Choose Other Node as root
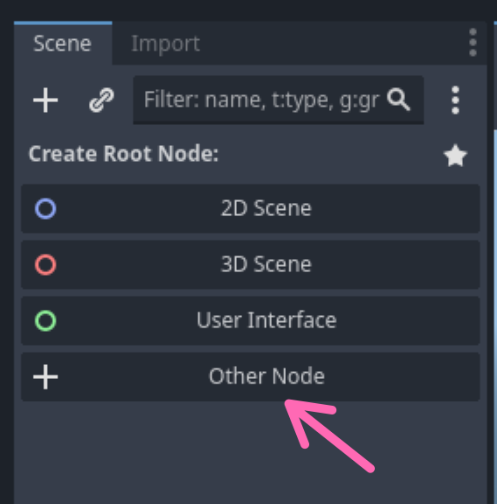This screenshot has width=497, height=504. tap(251, 377)
